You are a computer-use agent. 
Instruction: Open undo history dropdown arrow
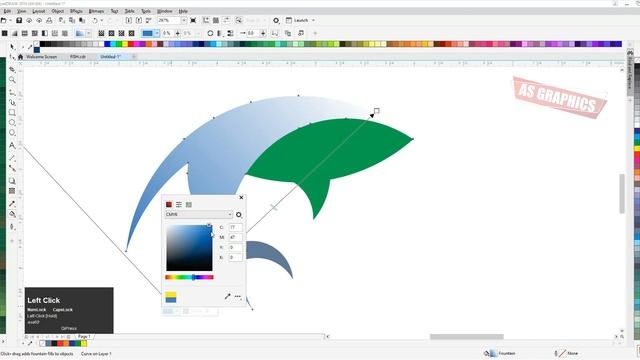102,20
